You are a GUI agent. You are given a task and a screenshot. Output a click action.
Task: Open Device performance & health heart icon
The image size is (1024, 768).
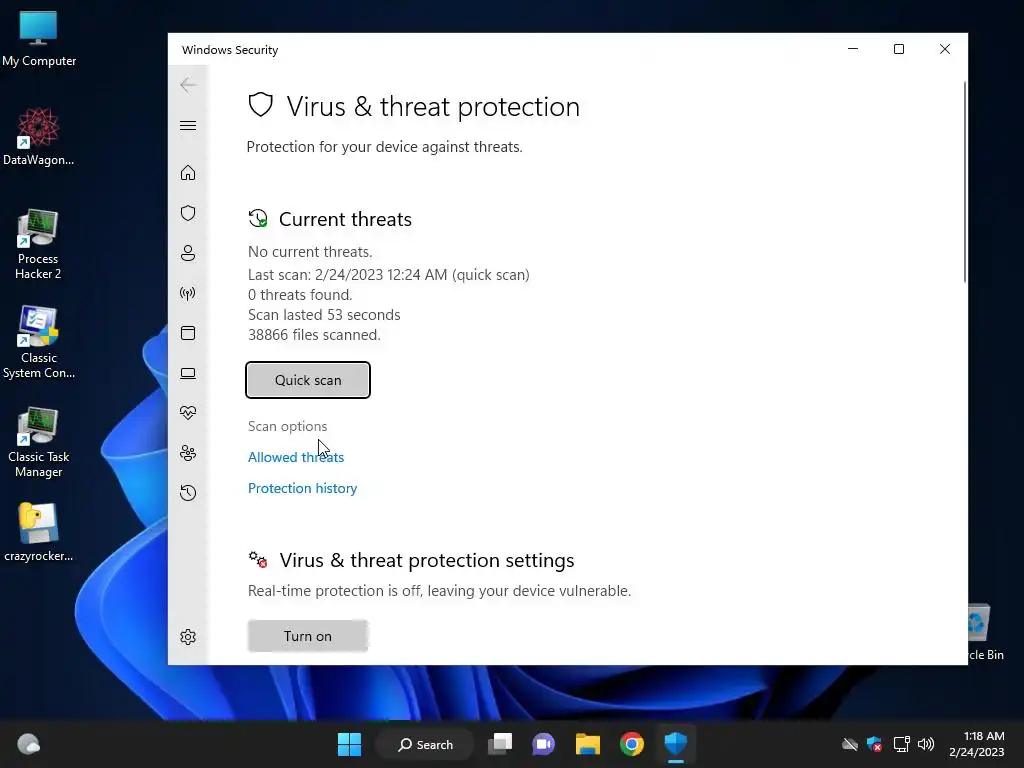[x=188, y=413]
